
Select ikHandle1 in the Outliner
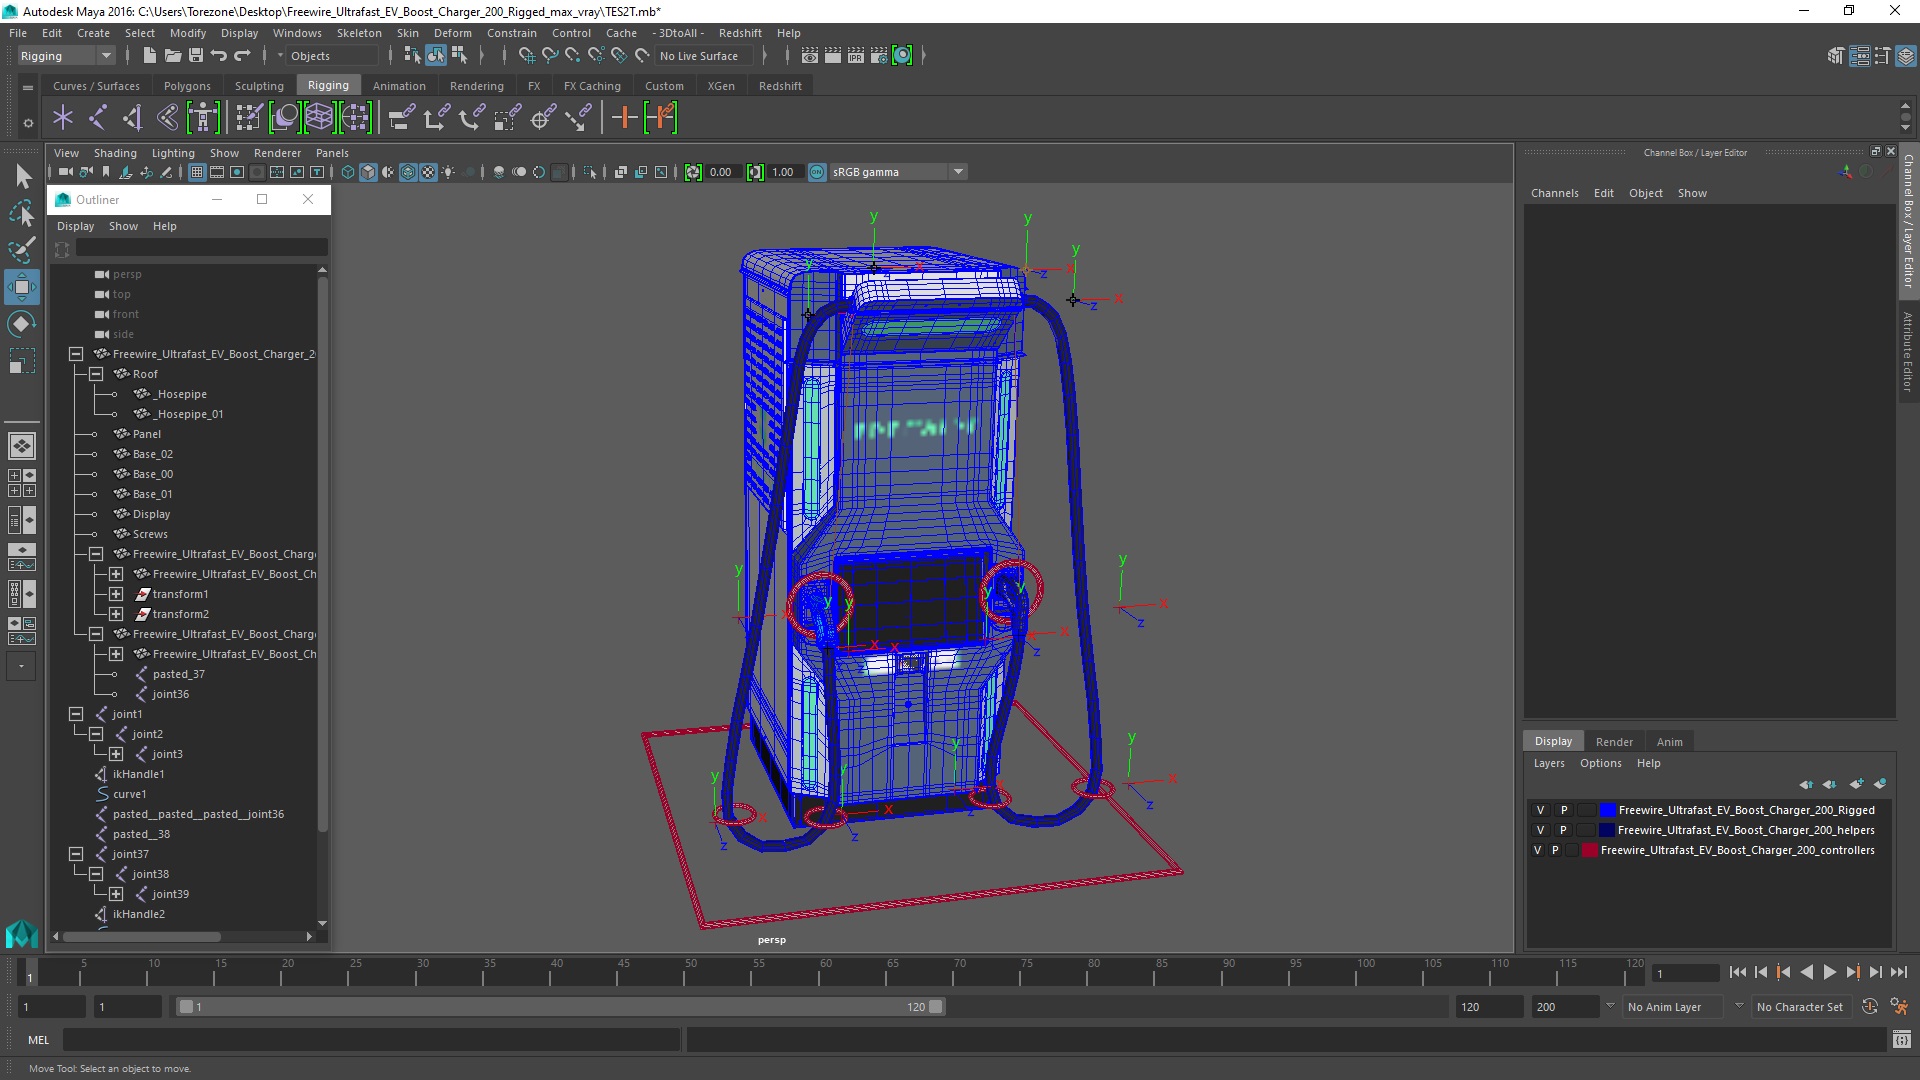click(138, 774)
